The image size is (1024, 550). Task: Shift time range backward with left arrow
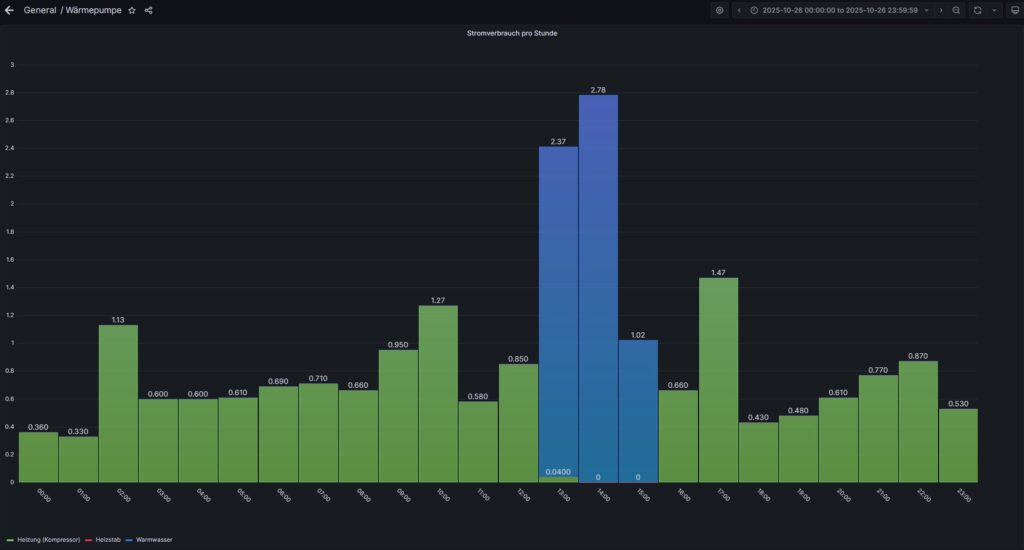[739, 10]
